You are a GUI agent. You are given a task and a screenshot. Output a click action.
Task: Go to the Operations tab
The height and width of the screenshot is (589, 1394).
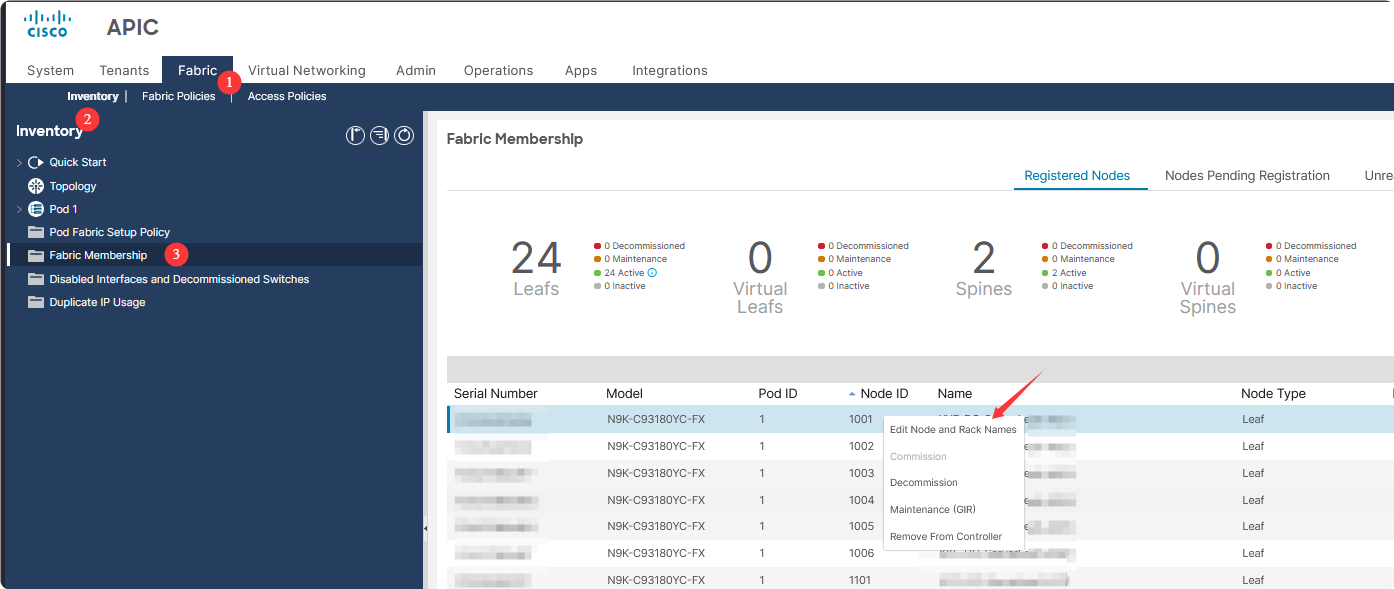tap(498, 70)
